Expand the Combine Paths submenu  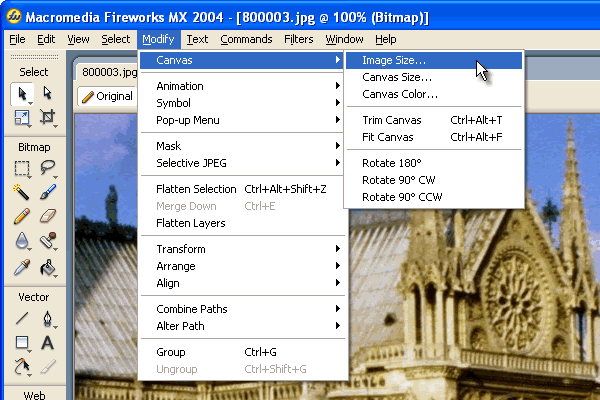[242, 309]
